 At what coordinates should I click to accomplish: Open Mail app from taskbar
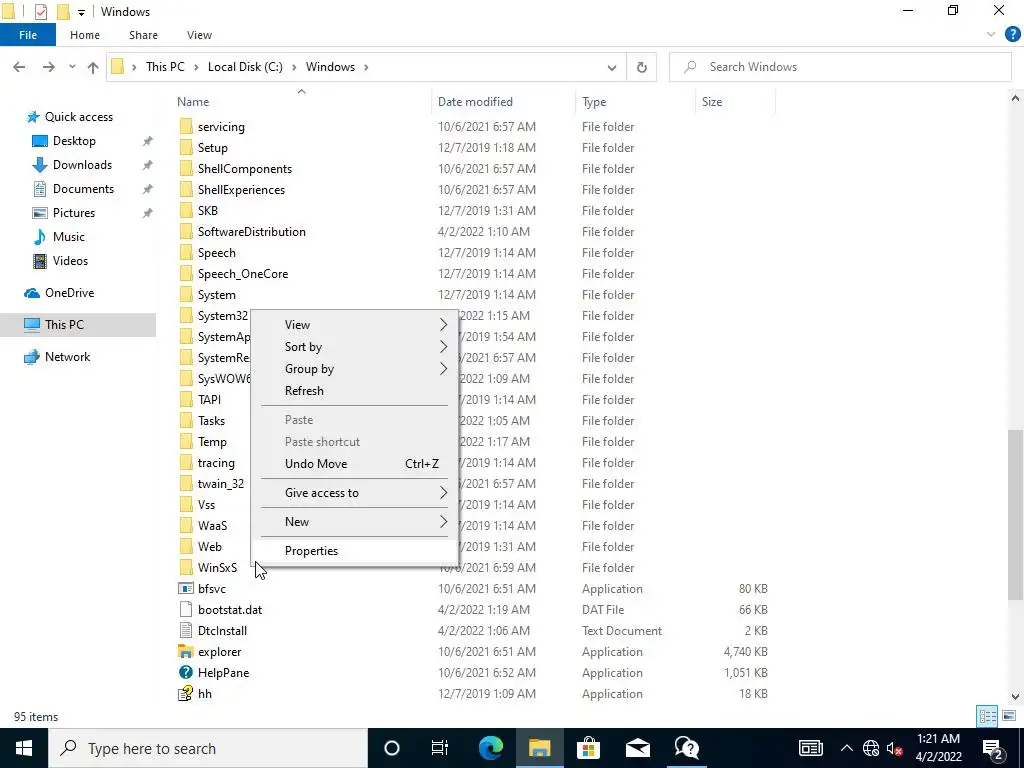(x=637, y=748)
